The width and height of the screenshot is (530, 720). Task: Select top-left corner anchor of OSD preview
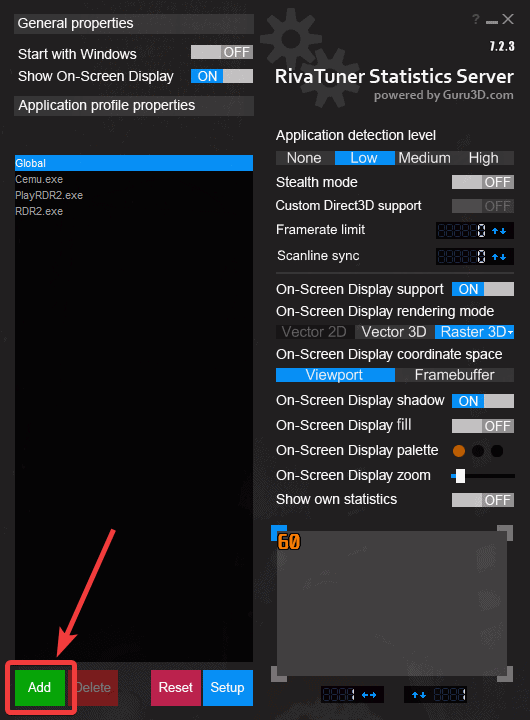279,533
